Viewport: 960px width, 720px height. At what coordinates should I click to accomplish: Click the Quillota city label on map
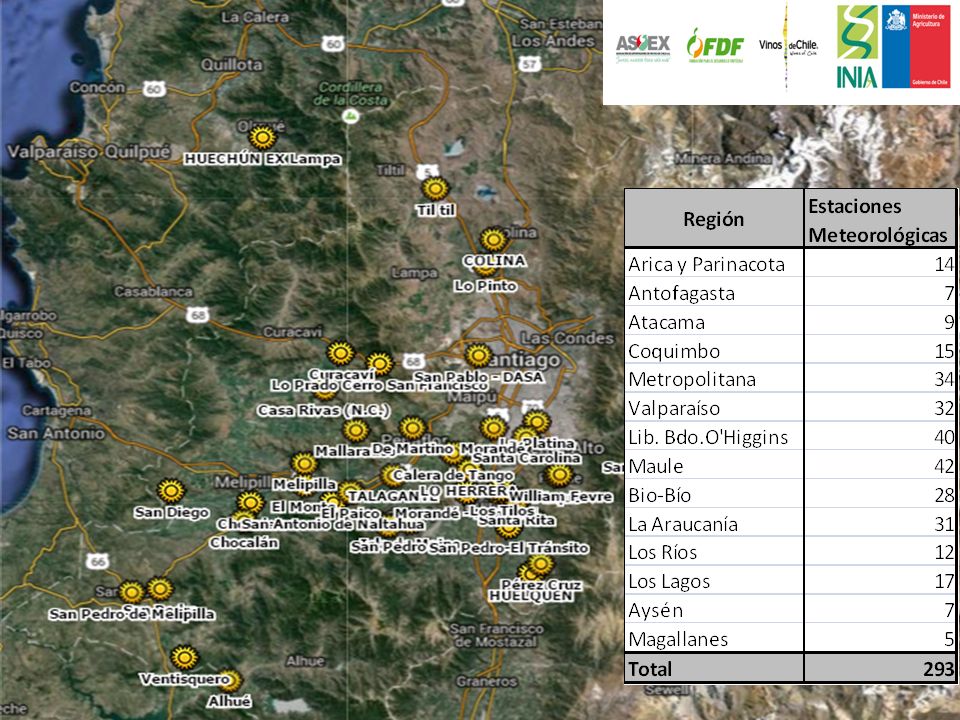pos(232,64)
